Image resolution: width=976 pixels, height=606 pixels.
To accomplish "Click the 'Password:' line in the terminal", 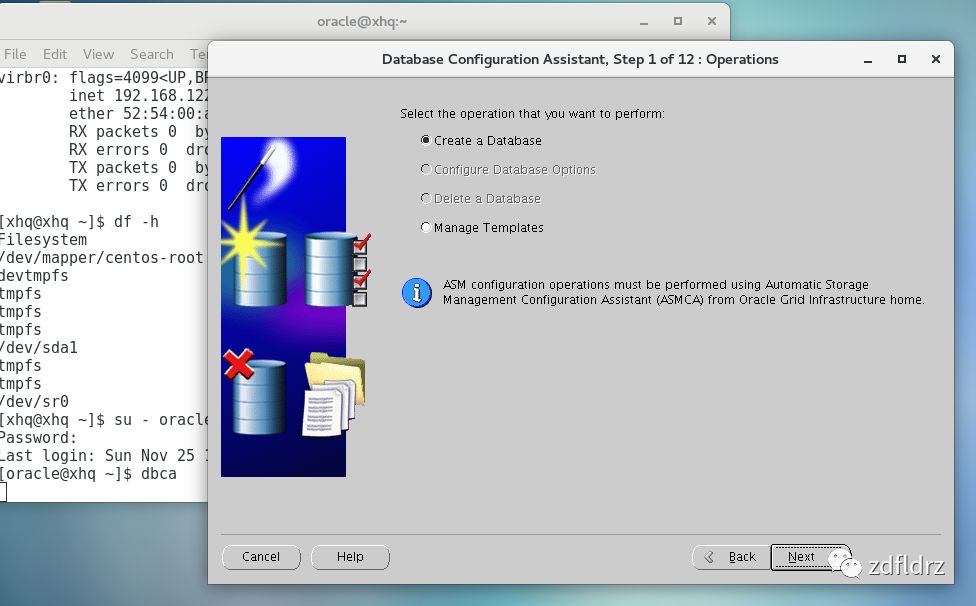I will tap(39, 438).
